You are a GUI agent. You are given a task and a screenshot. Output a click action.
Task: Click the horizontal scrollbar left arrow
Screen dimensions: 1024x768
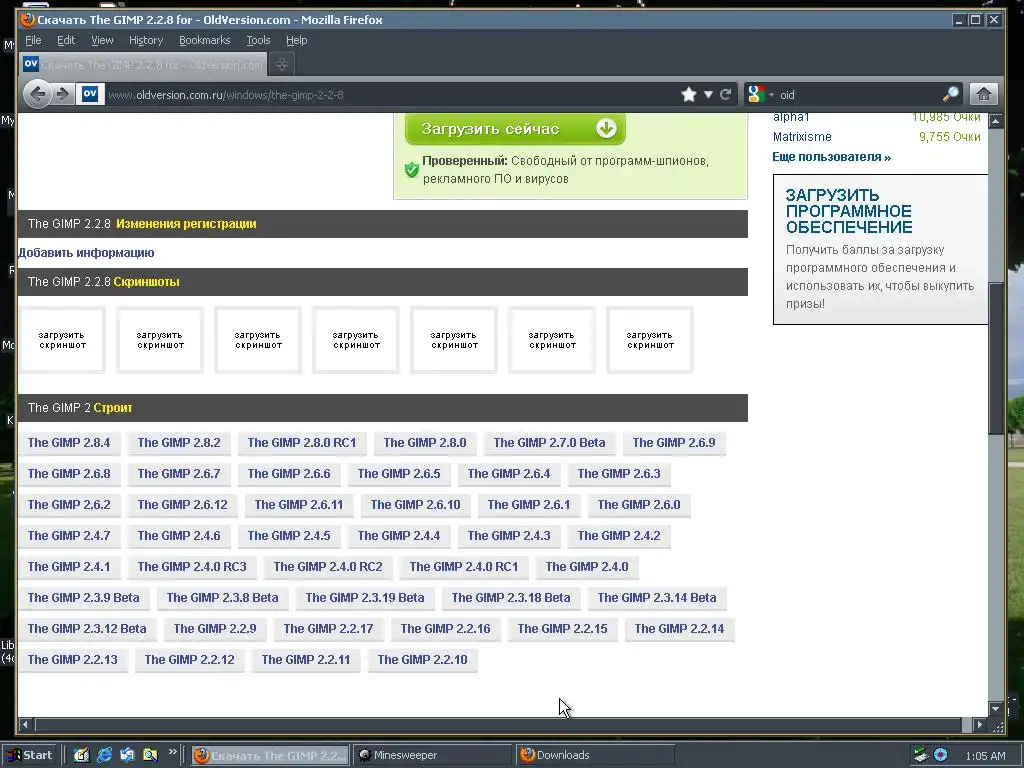point(26,724)
